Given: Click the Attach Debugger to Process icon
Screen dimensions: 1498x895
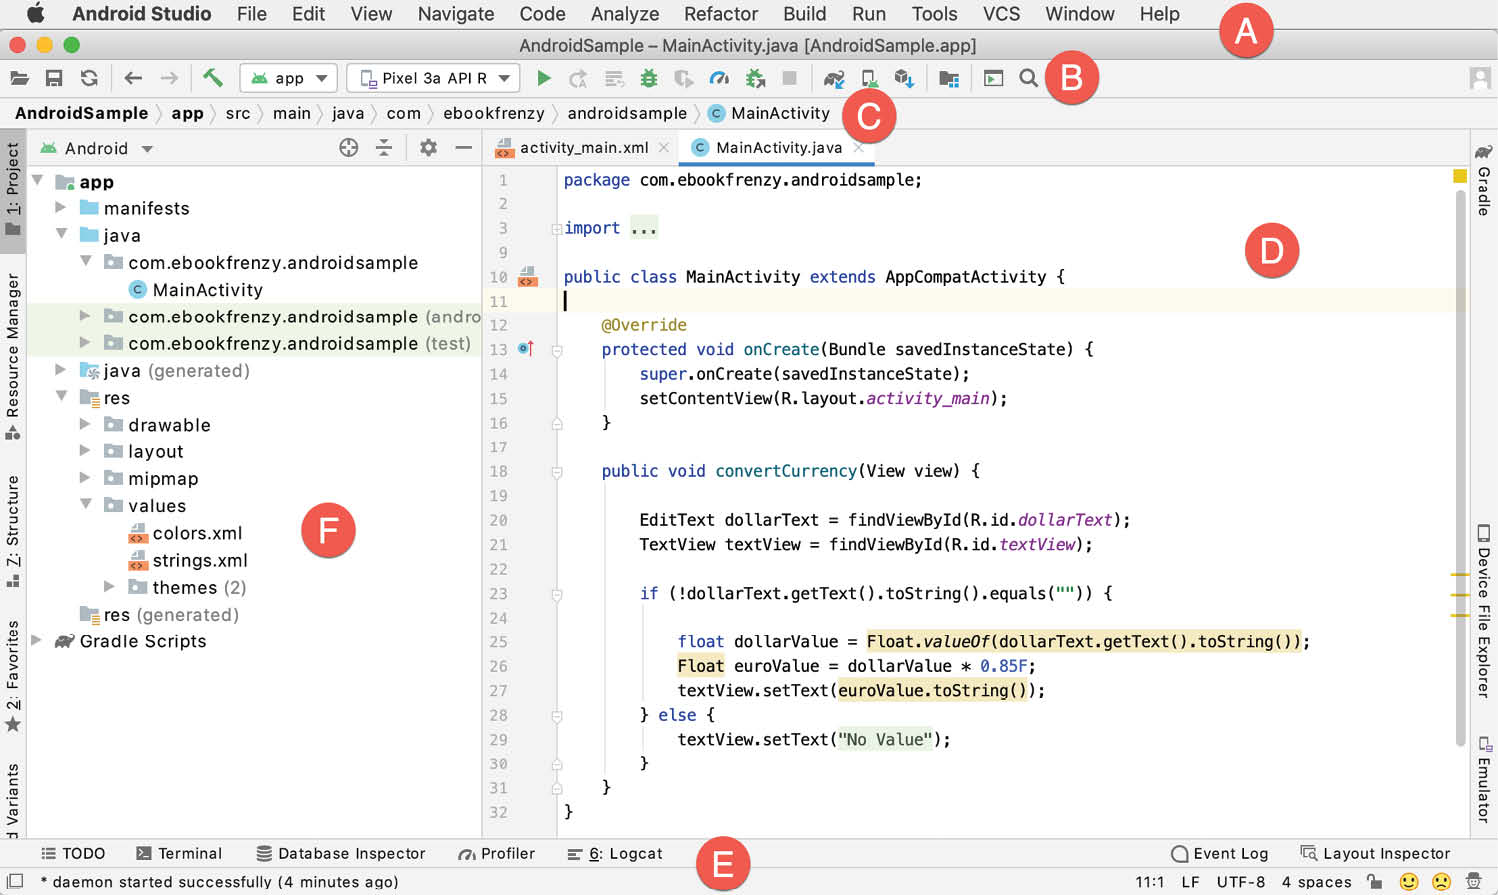Looking at the screenshot, I should (x=755, y=78).
